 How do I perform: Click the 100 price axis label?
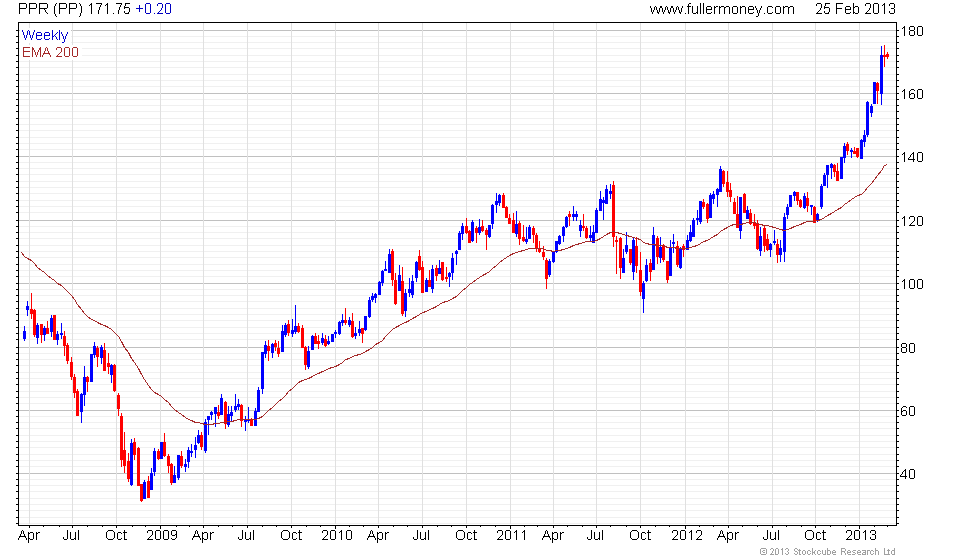point(912,284)
